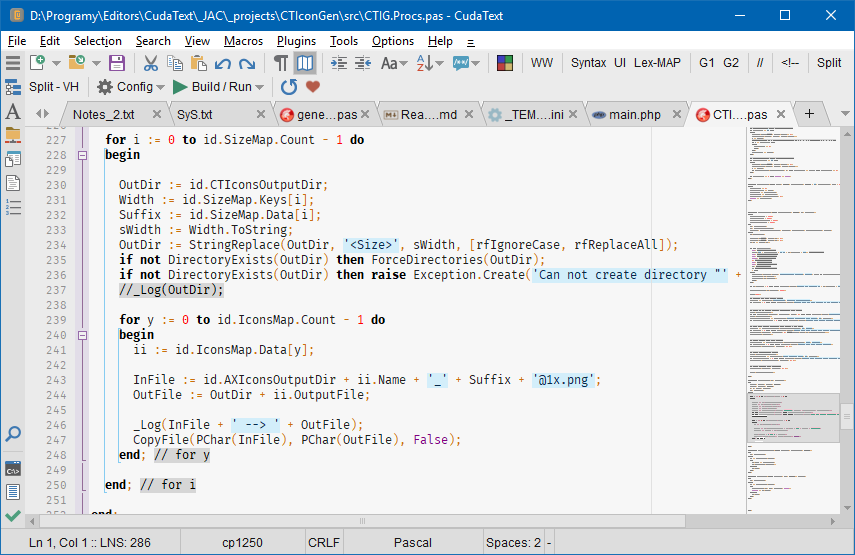Open the code tree sidebar panel icon
Image resolution: width=855 pixels, height=555 pixels.
pos(13,87)
